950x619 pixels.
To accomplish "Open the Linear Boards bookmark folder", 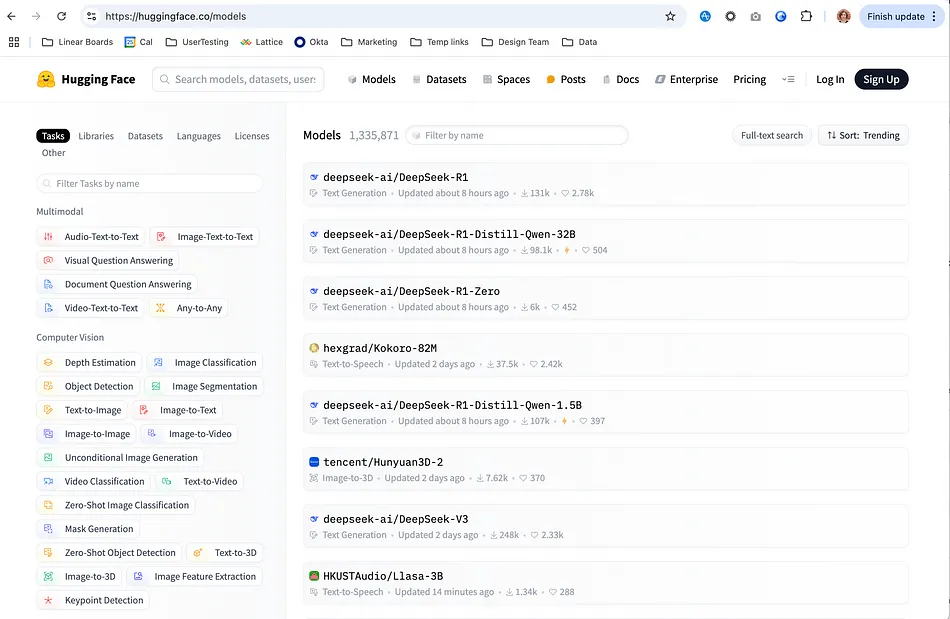I will coord(77,42).
